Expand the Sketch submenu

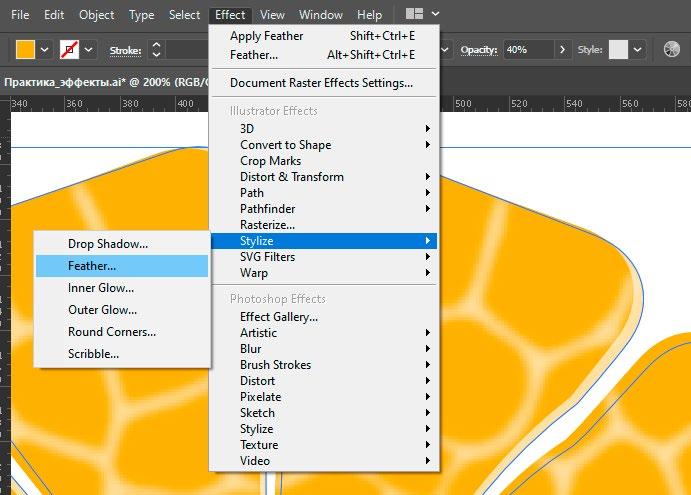click(323, 413)
